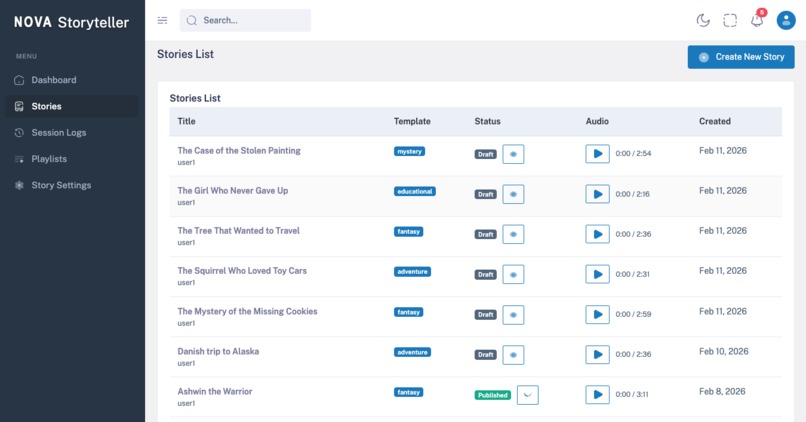Toggle dark mode with moon icon
Screen dimensions: 806x422
click(x=703, y=20)
